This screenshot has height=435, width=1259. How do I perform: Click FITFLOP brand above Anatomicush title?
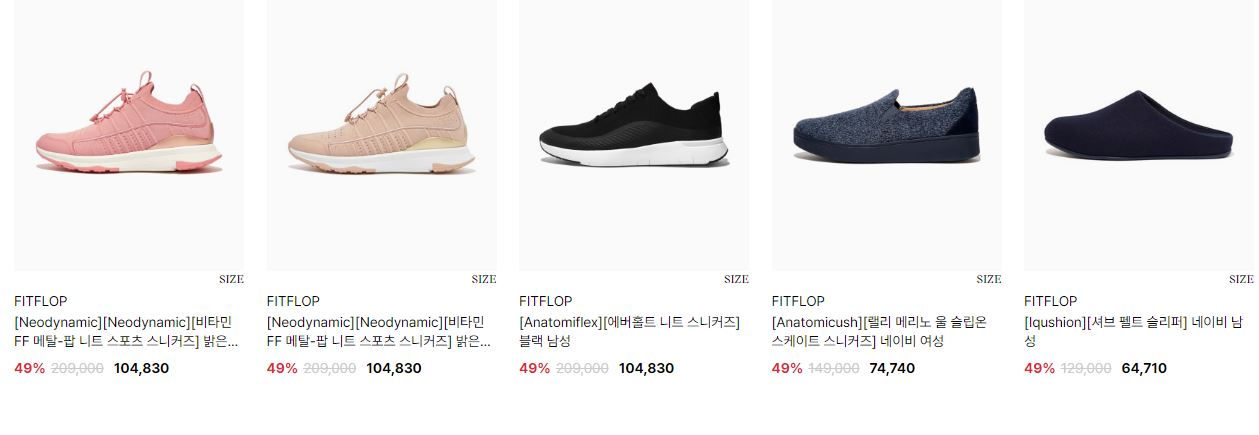tap(798, 301)
